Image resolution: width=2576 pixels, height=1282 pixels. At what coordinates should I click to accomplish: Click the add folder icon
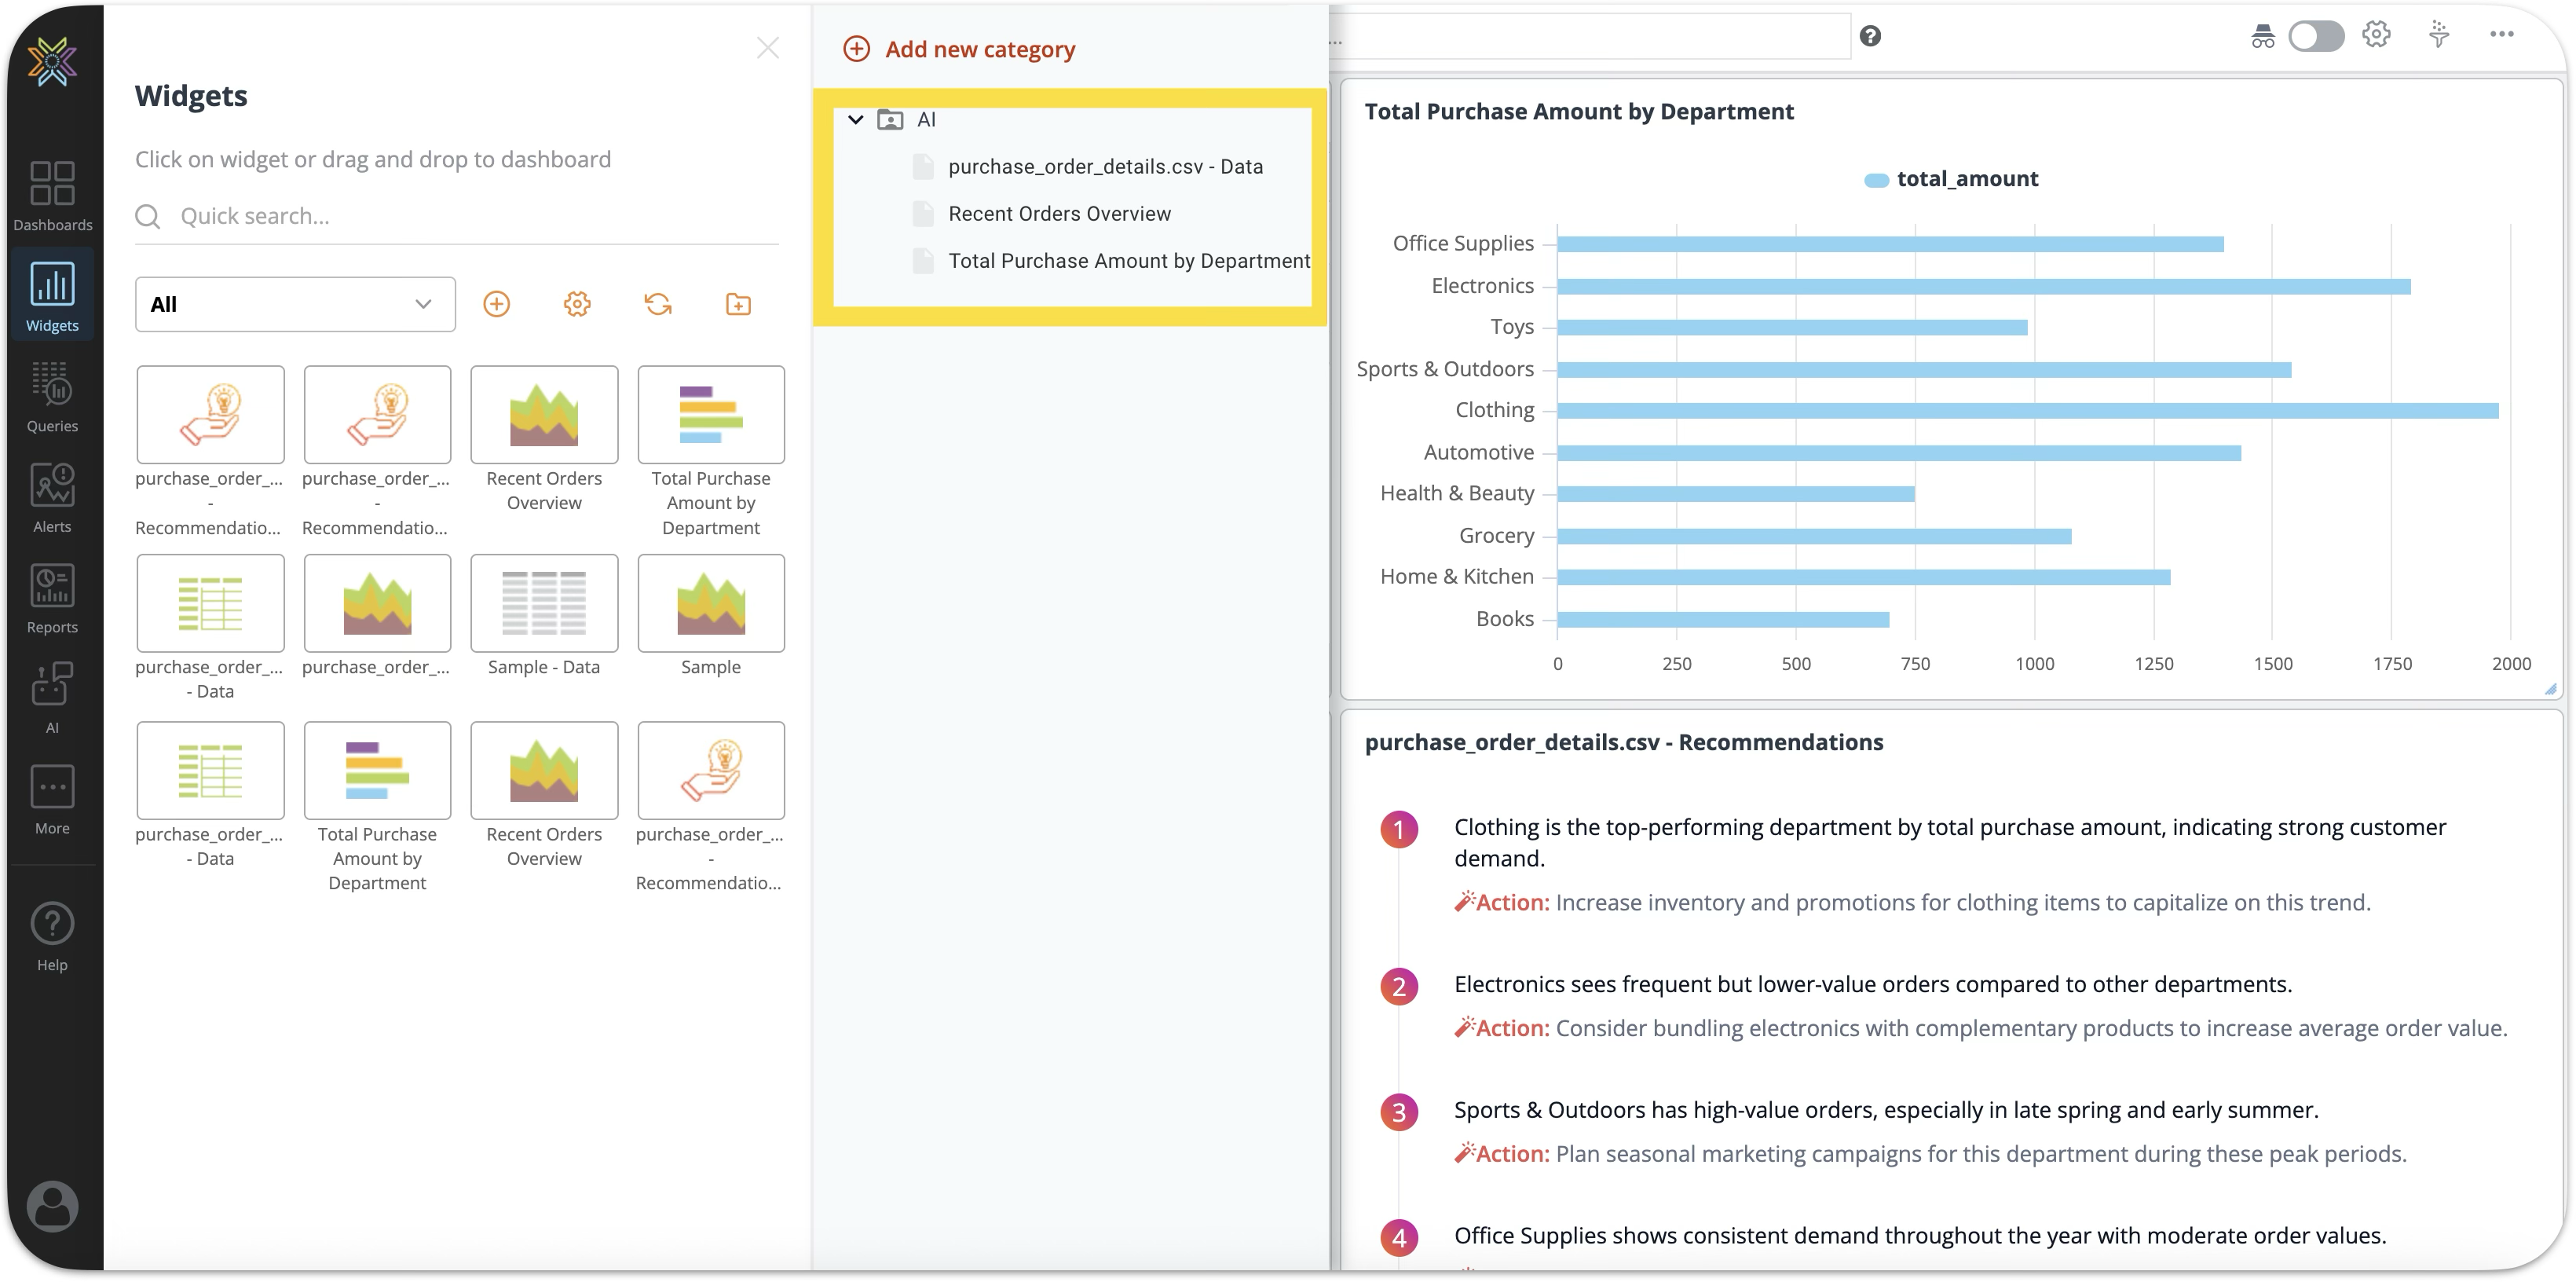738,304
